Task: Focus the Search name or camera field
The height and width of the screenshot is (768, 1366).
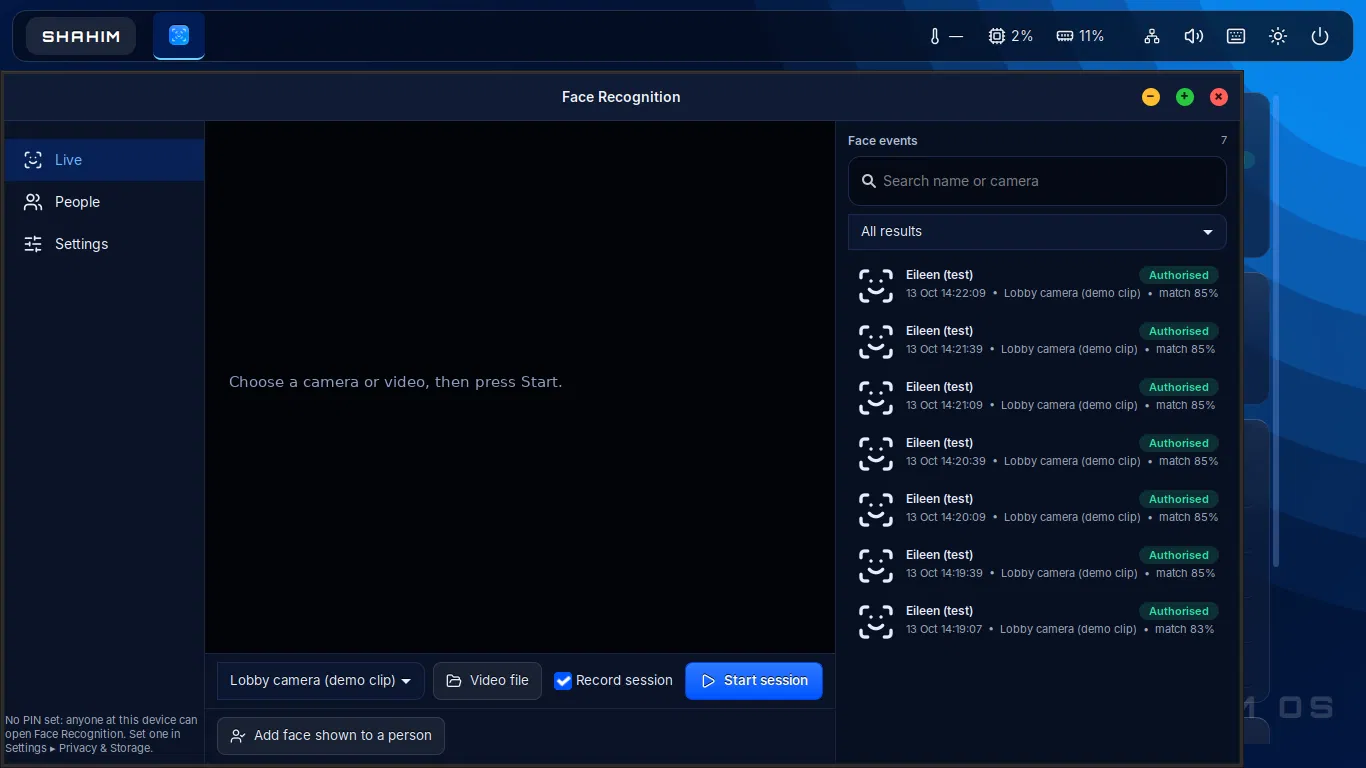Action: [x=1037, y=181]
